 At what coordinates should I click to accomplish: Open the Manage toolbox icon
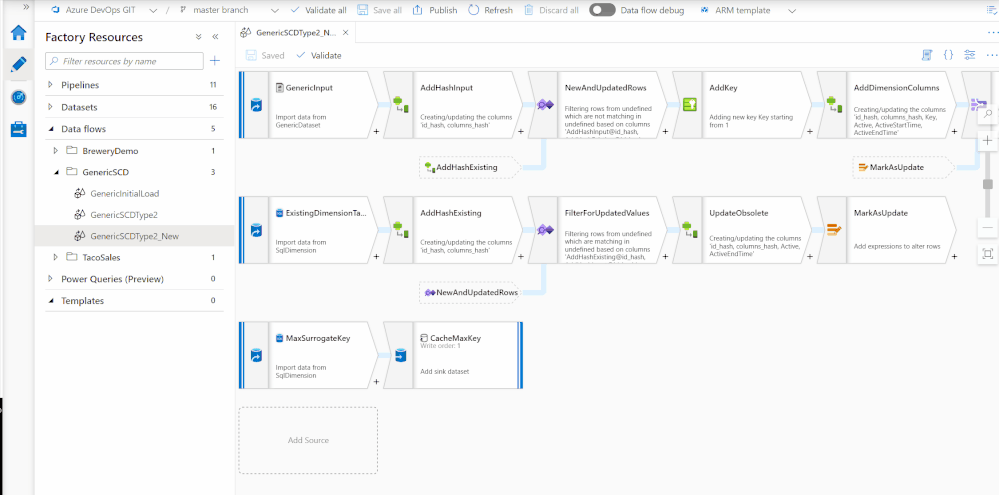[x=18, y=129]
